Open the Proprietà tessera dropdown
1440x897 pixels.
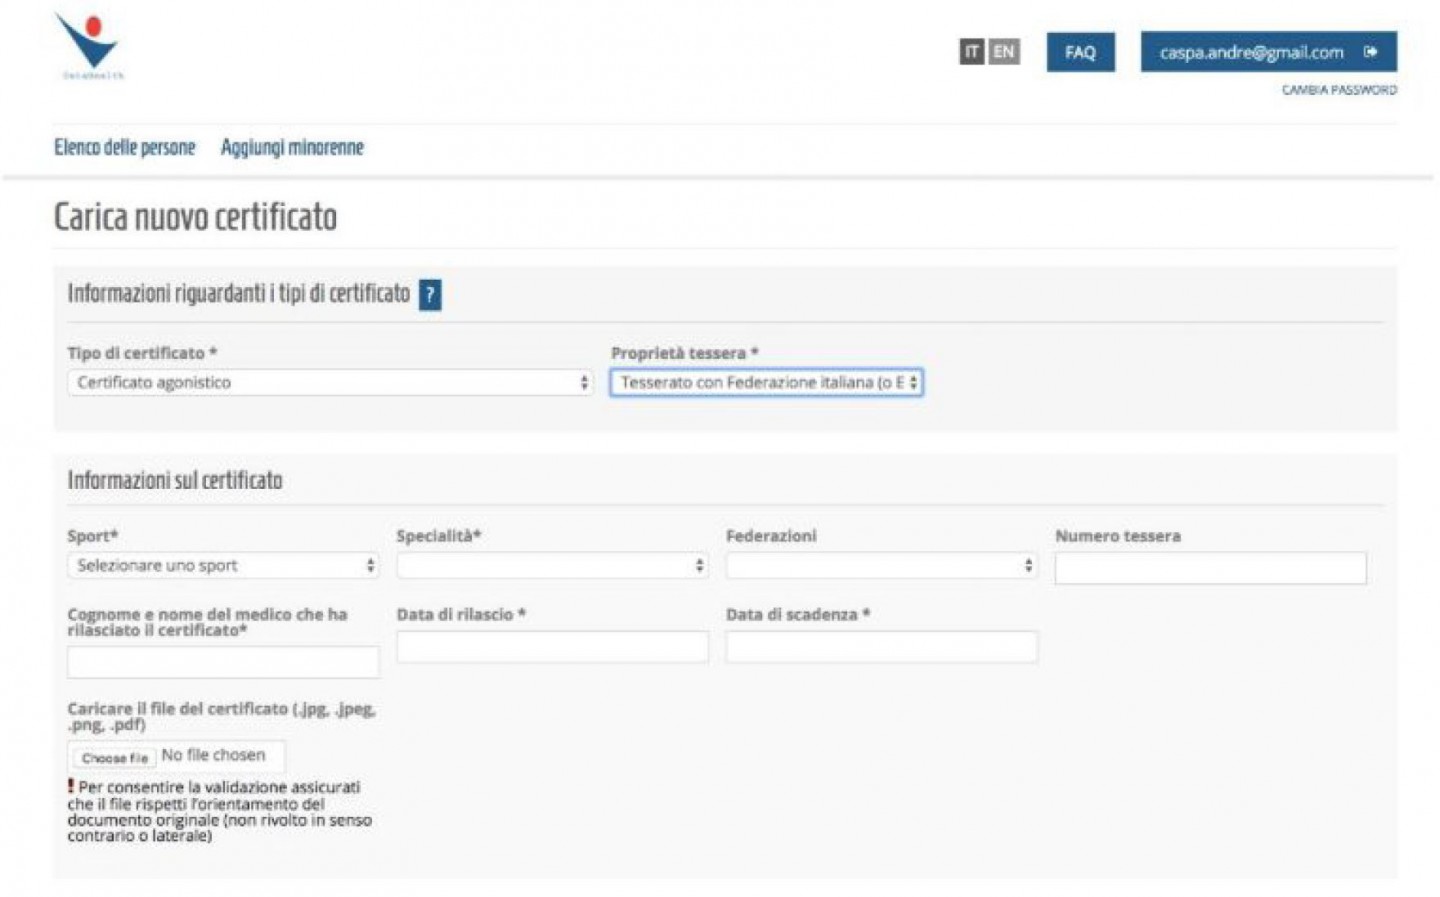(x=768, y=382)
